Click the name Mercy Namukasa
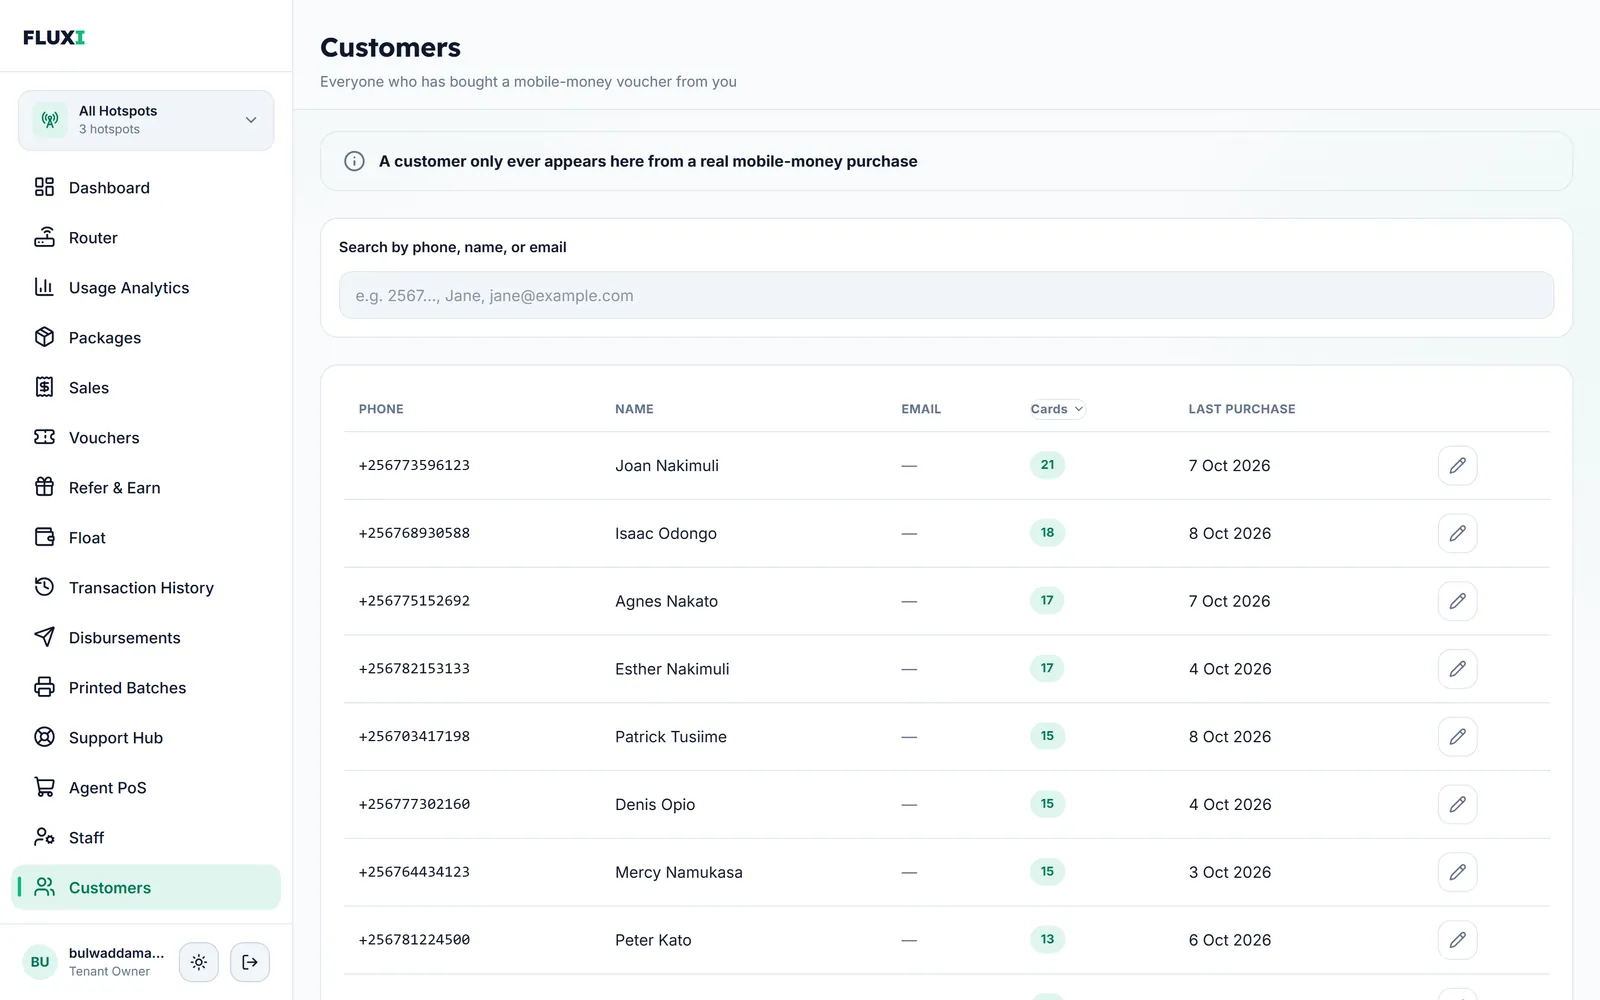The image size is (1600, 1000). pyautogui.click(x=679, y=872)
